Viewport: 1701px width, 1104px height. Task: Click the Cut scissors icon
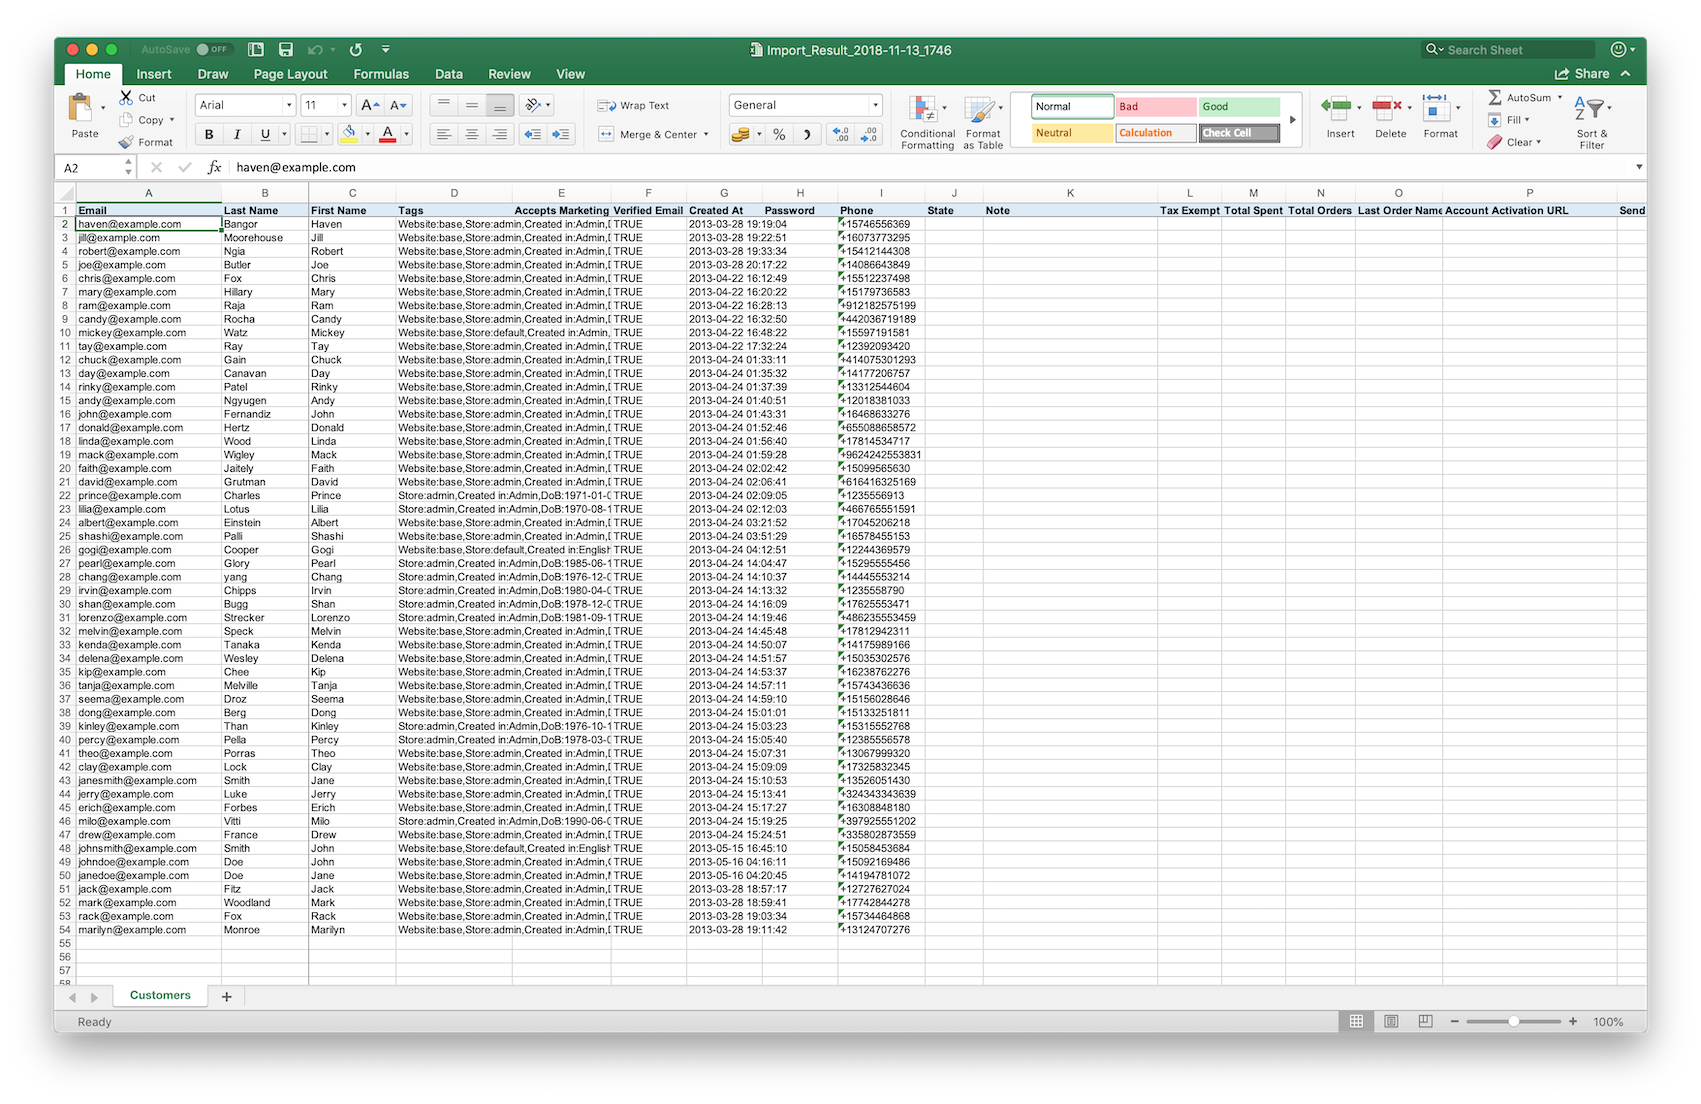point(126,97)
